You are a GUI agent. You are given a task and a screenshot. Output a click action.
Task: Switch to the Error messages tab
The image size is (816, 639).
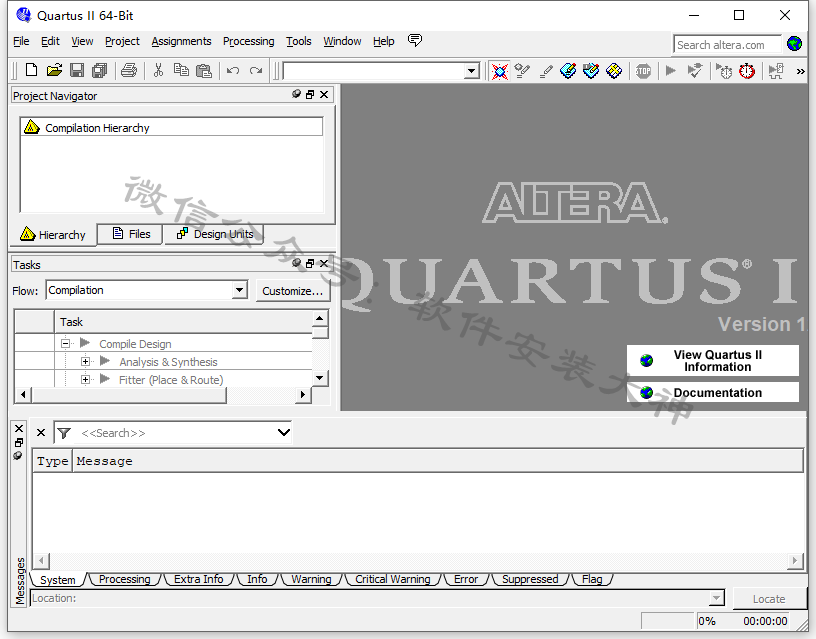(x=466, y=579)
